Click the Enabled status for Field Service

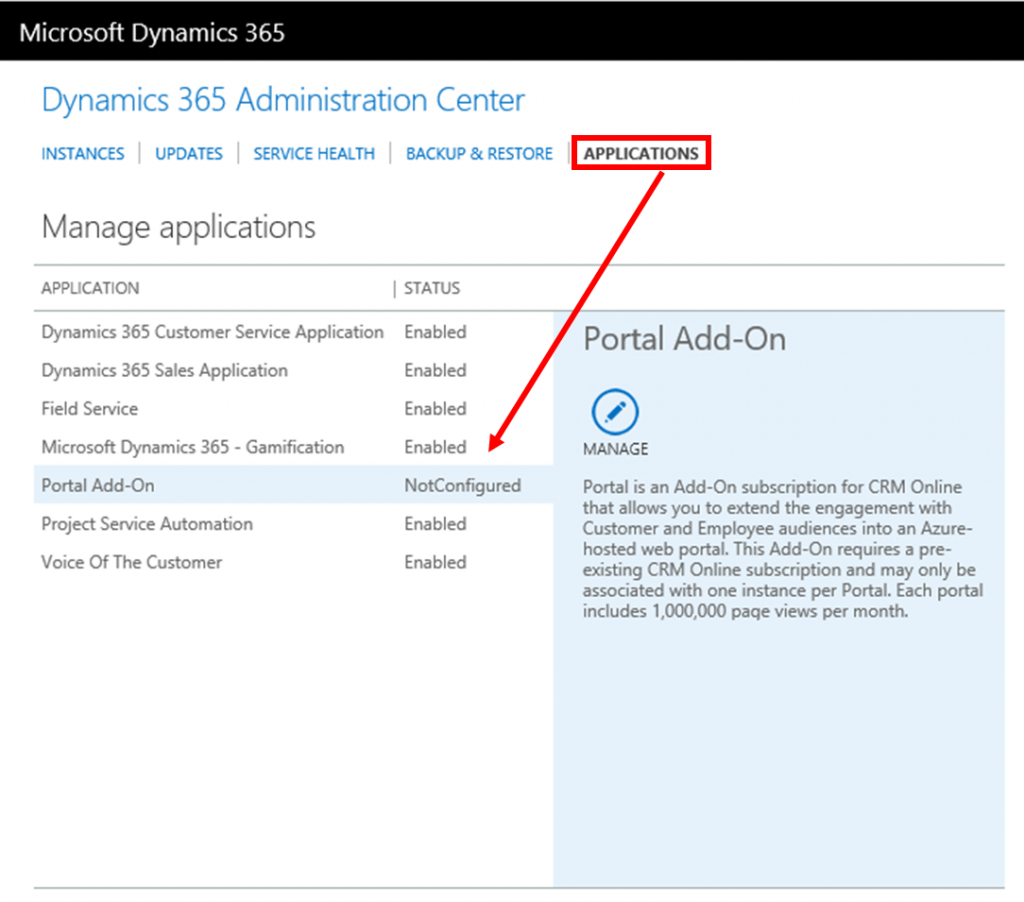(435, 409)
